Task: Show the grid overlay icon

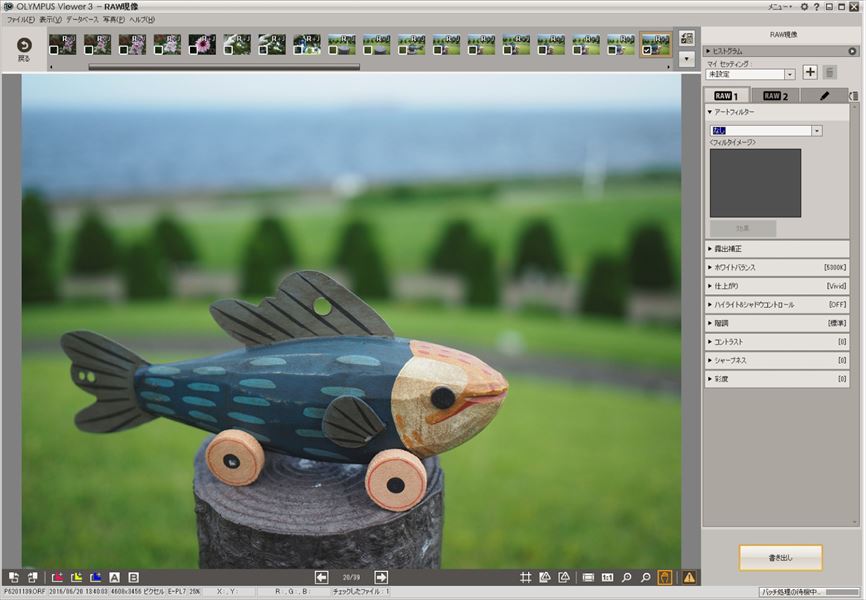Action: coord(526,577)
